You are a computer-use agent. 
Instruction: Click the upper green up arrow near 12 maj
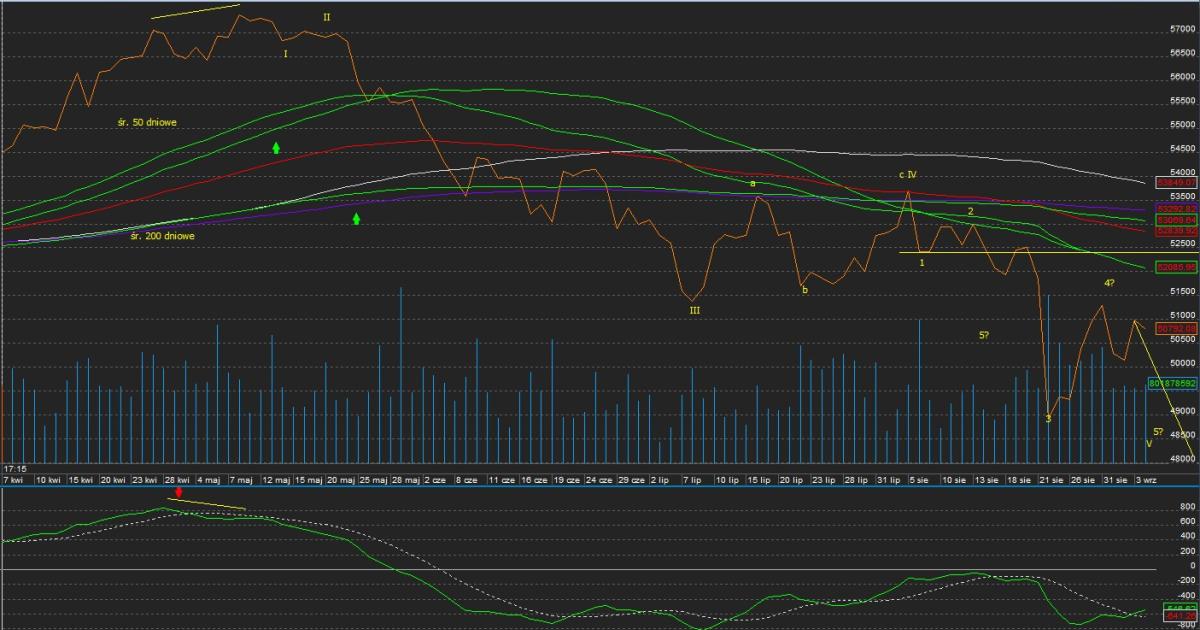(276, 147)
